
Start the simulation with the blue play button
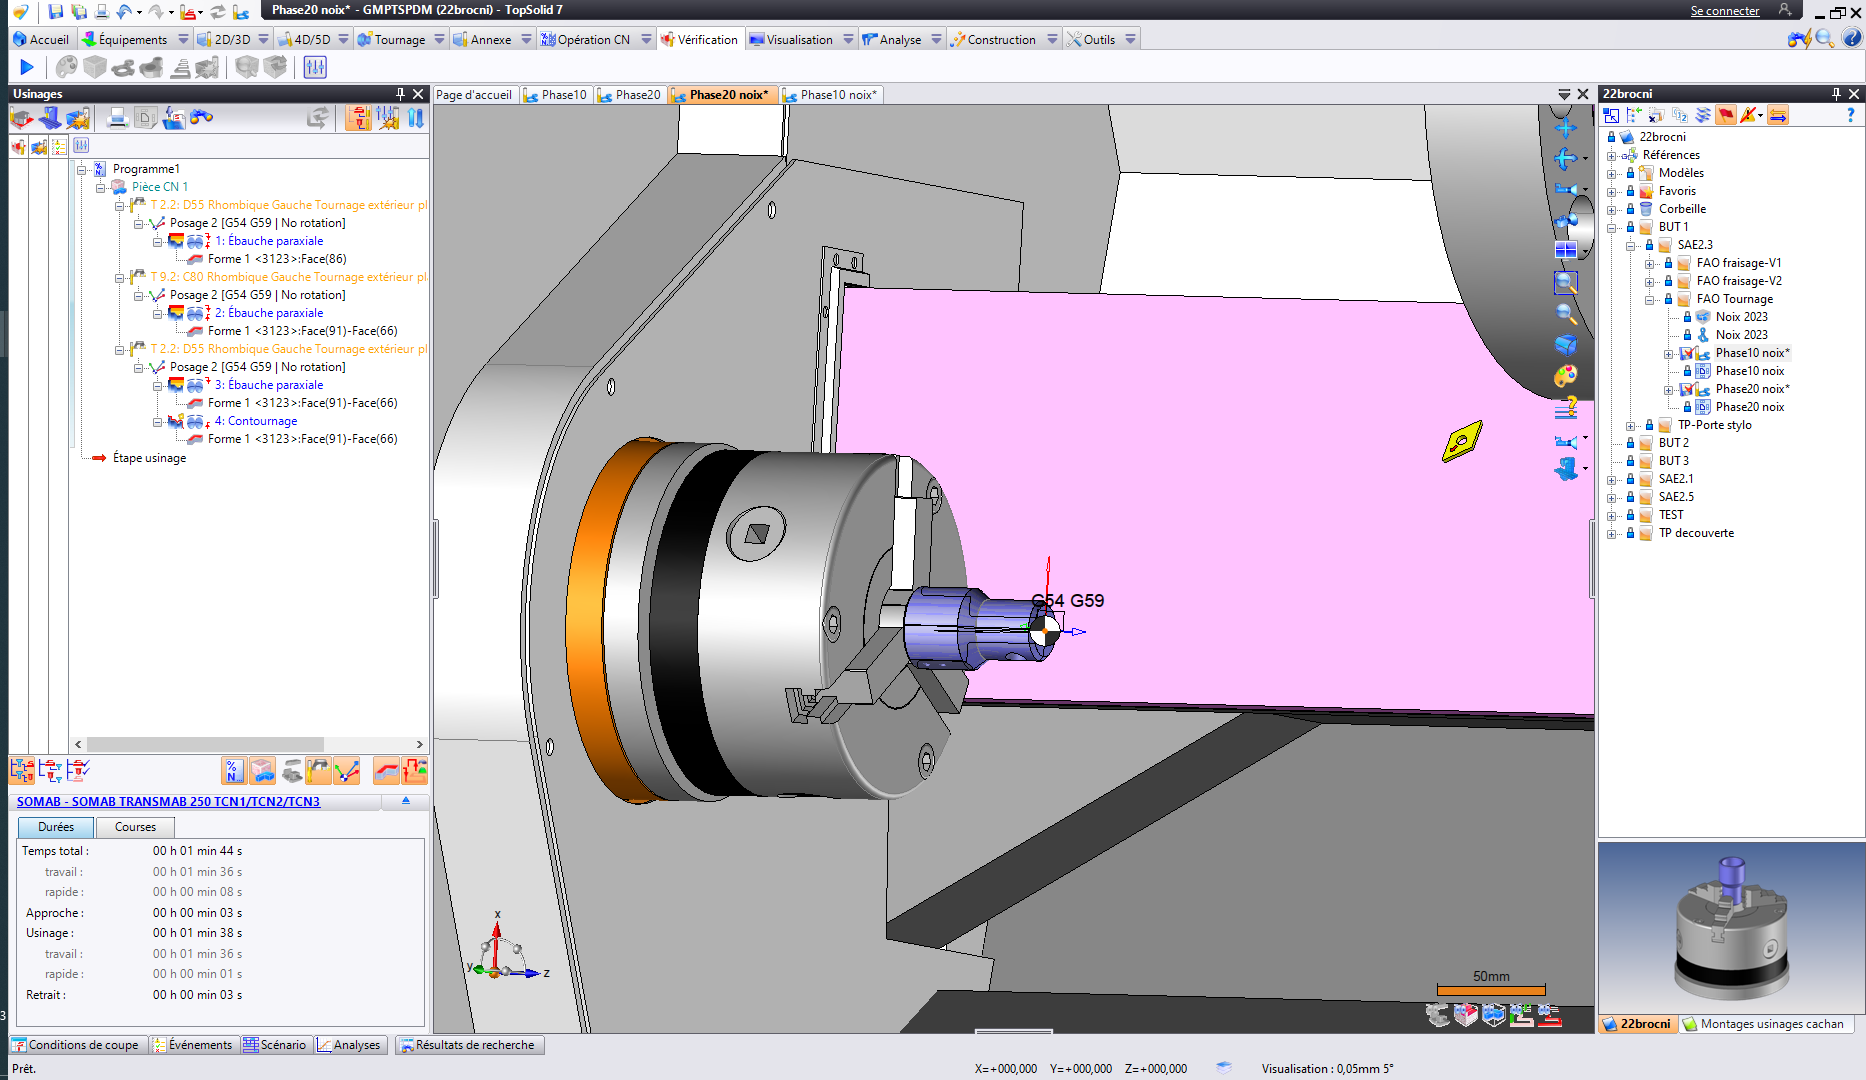coord(27,67)
